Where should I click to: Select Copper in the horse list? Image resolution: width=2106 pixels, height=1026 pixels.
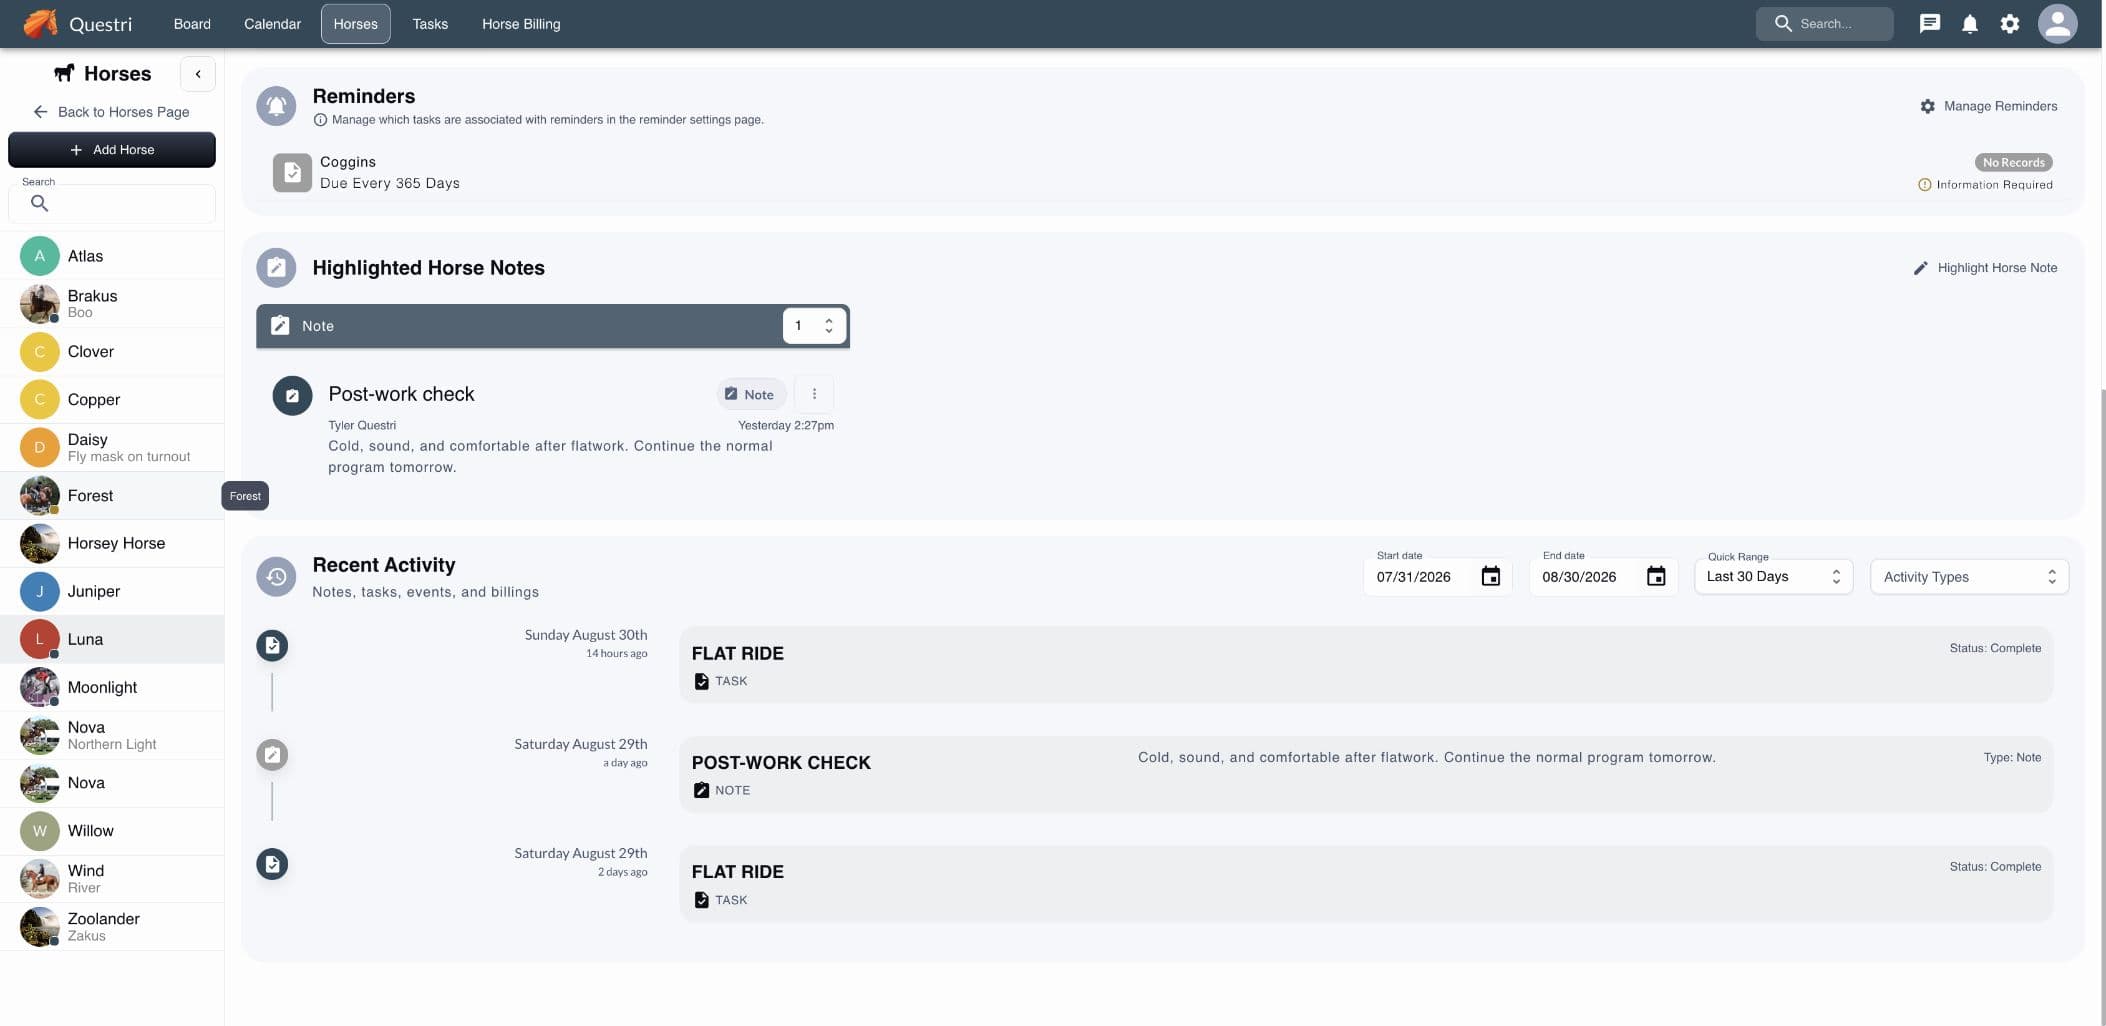112,400
